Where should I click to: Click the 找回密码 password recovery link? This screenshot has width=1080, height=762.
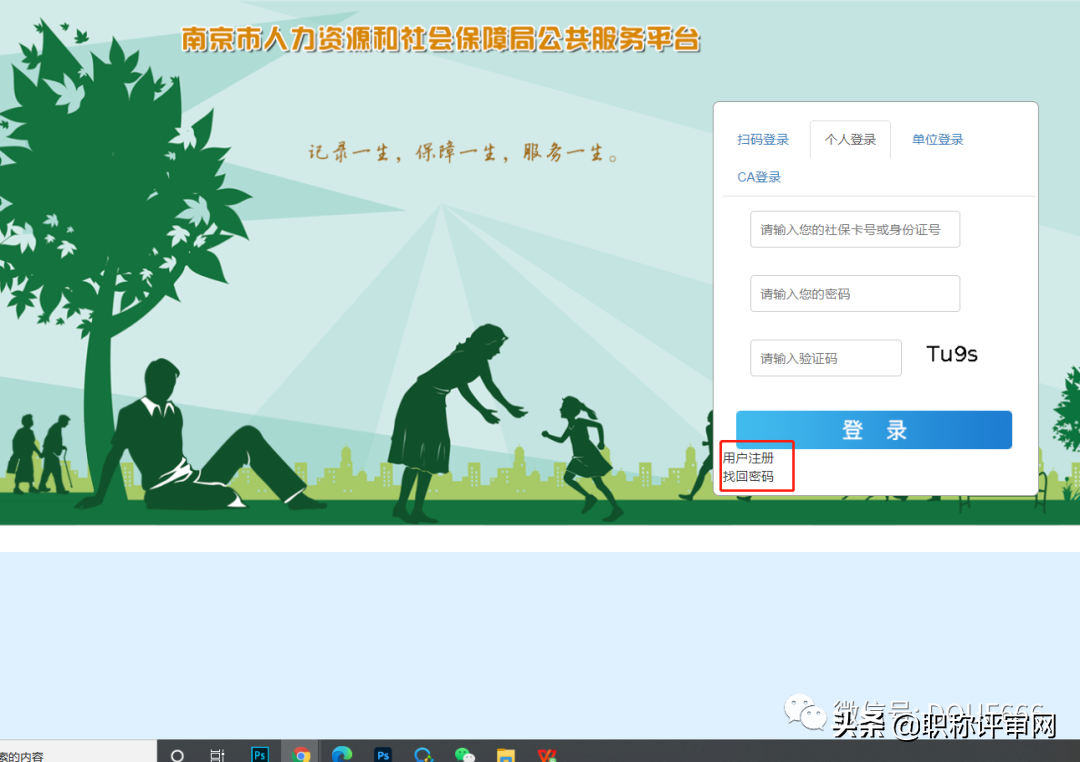point(749,475)
